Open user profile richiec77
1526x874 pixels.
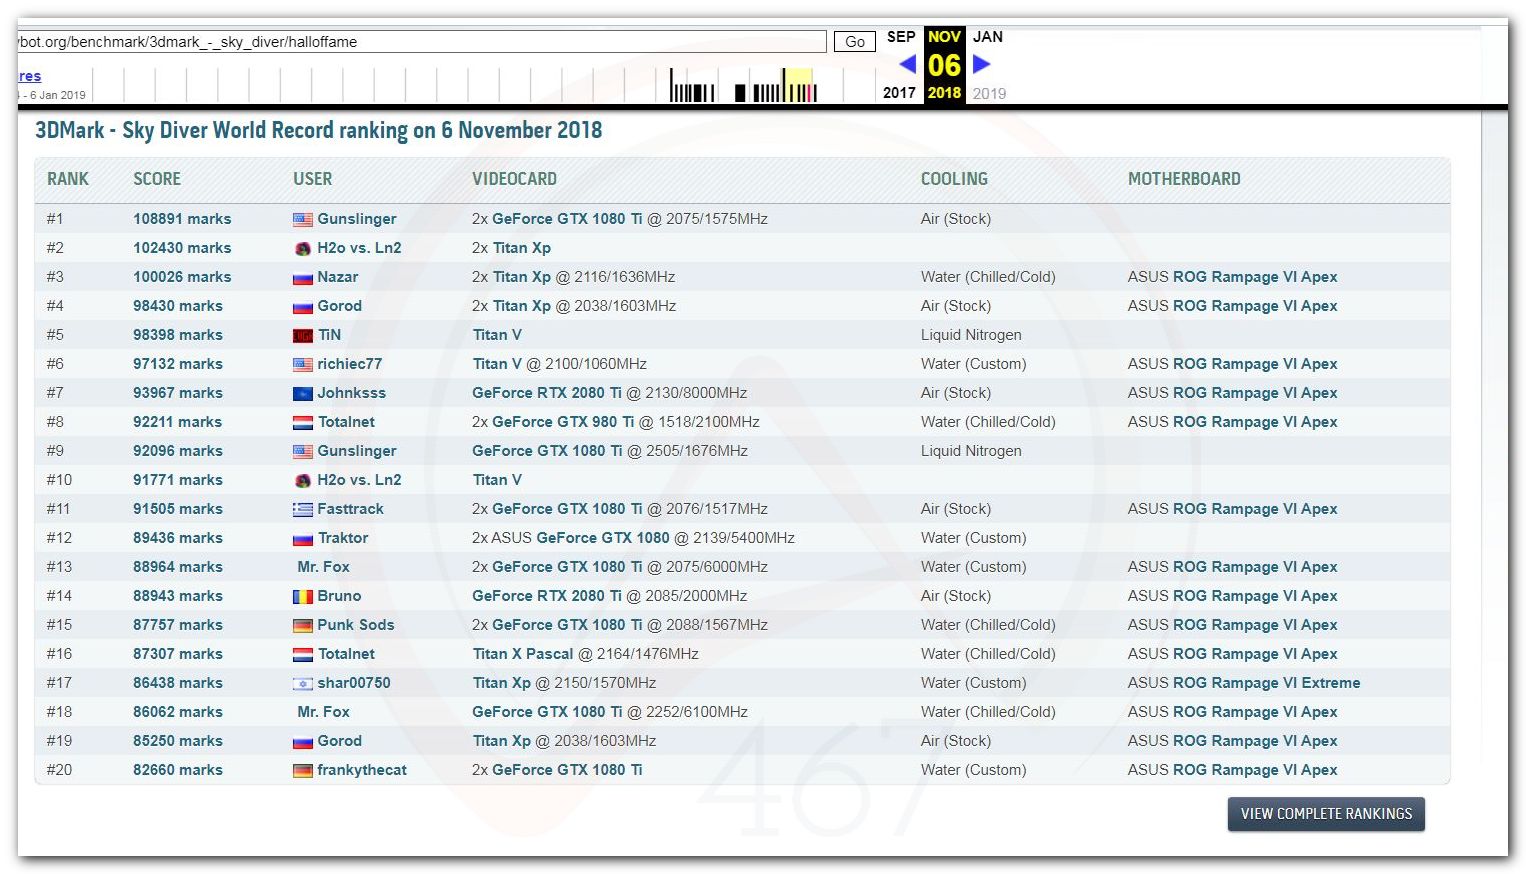[x=350, y=364]
